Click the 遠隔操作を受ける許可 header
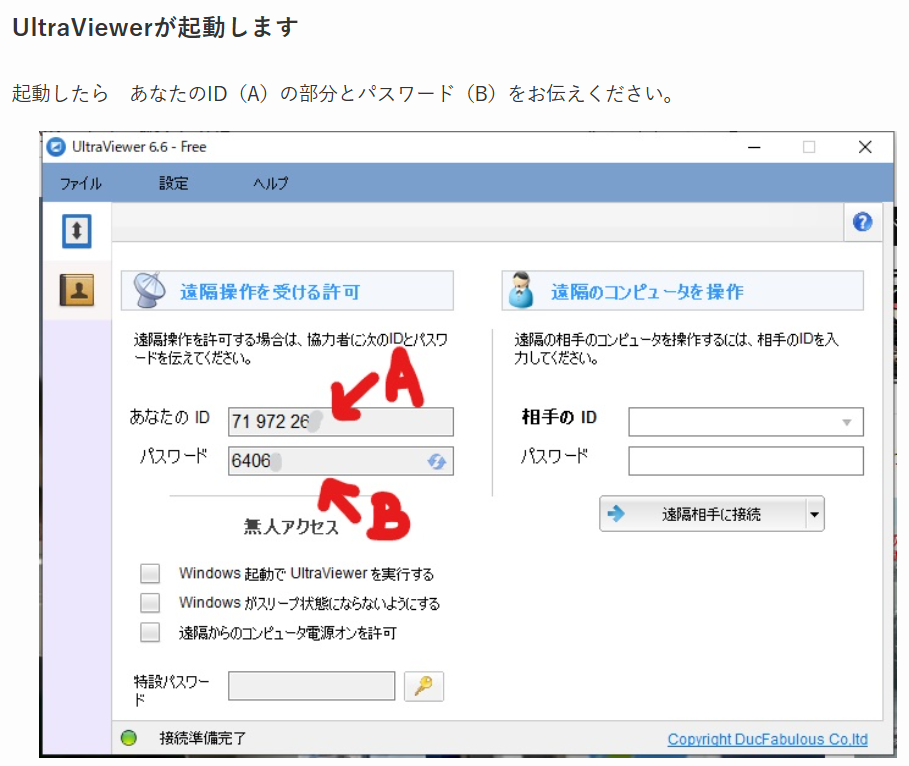909x766 pixels. 287,291
